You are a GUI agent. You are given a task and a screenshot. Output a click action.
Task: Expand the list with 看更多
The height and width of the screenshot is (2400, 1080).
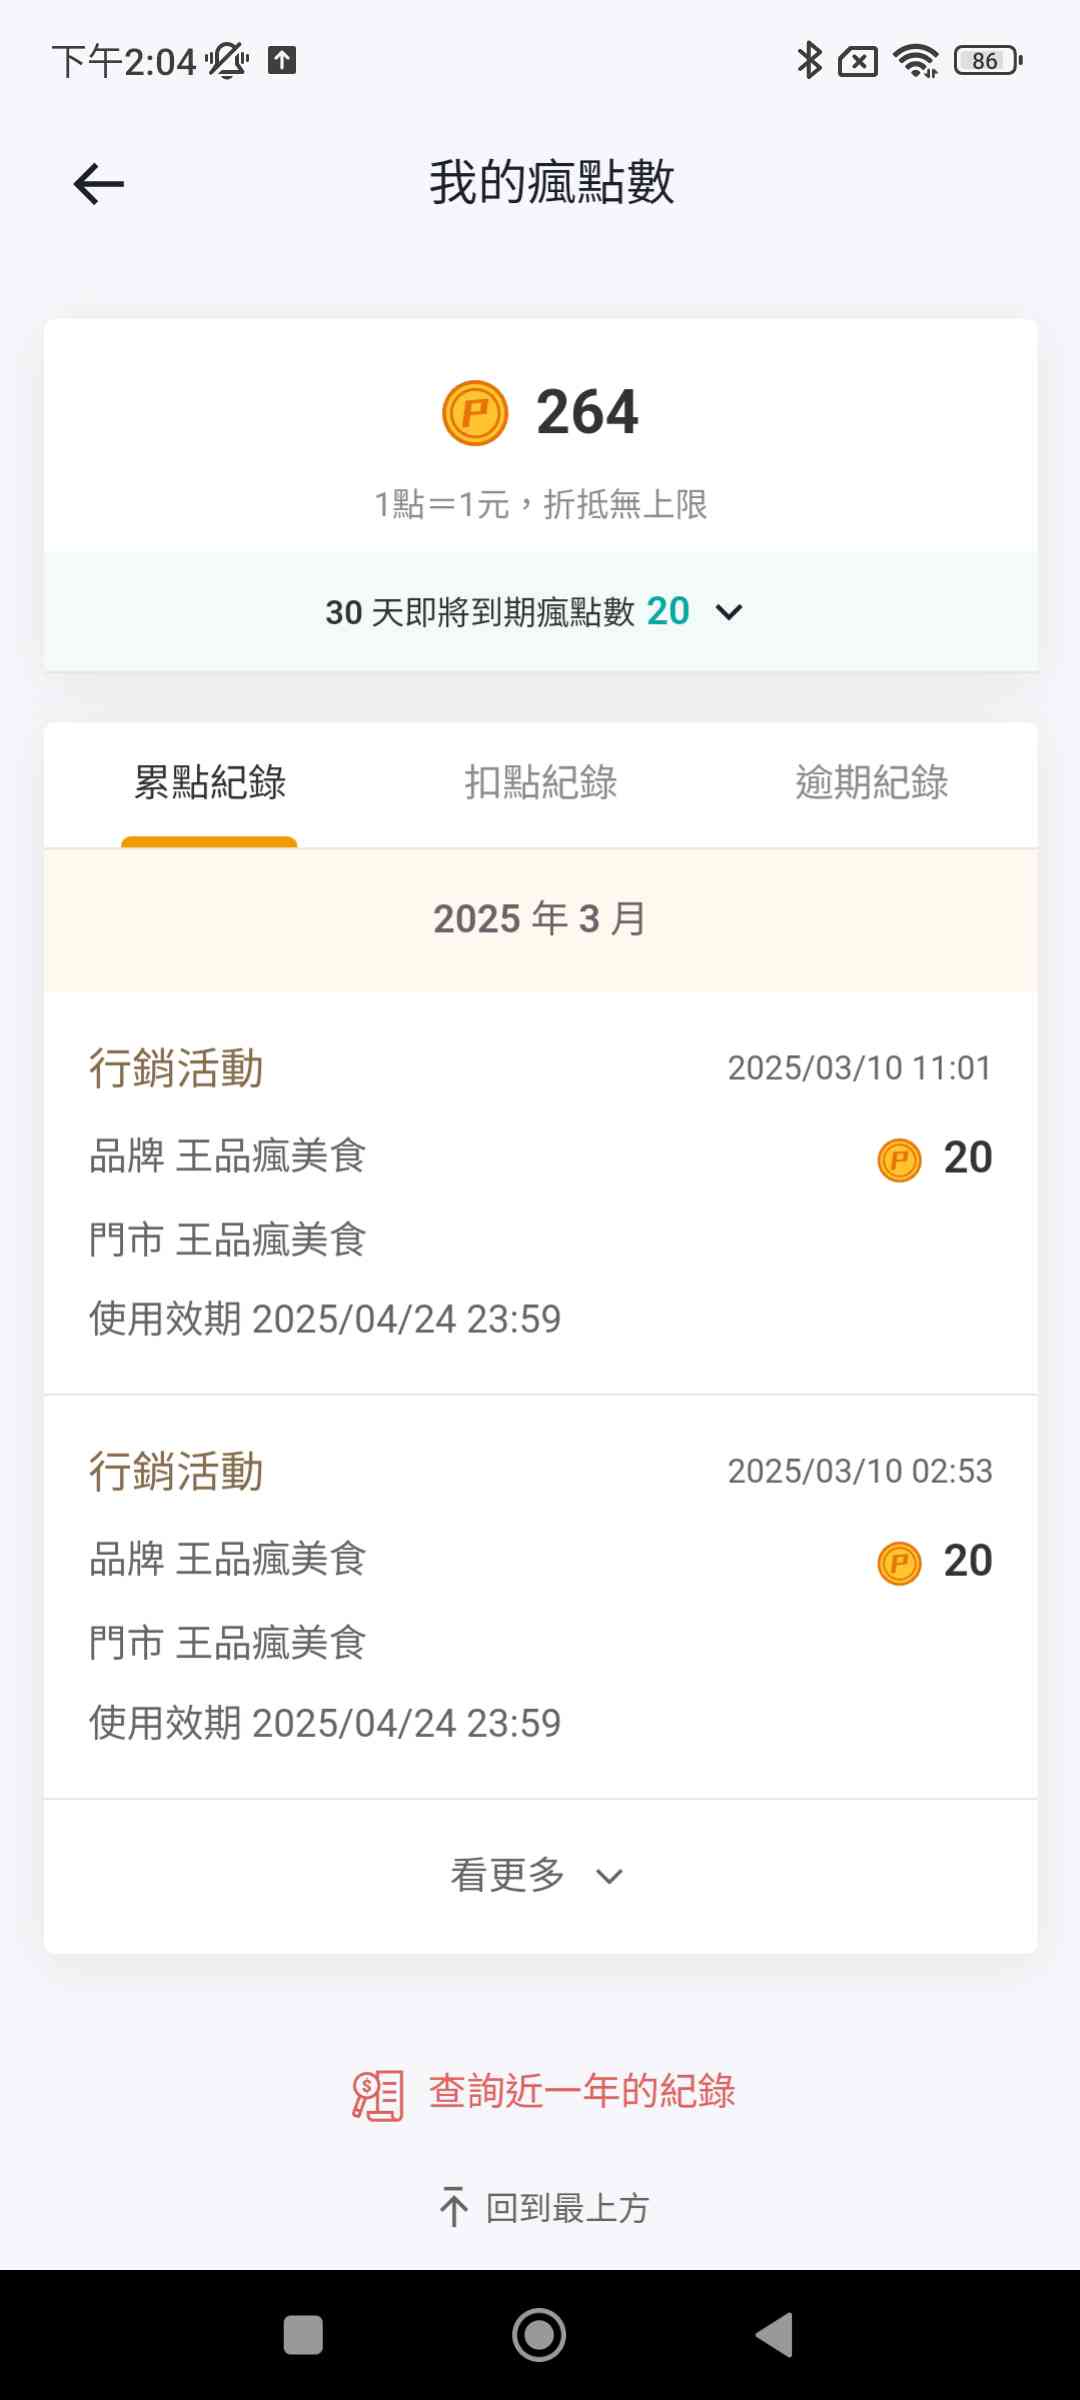(x=508, y=1875)
